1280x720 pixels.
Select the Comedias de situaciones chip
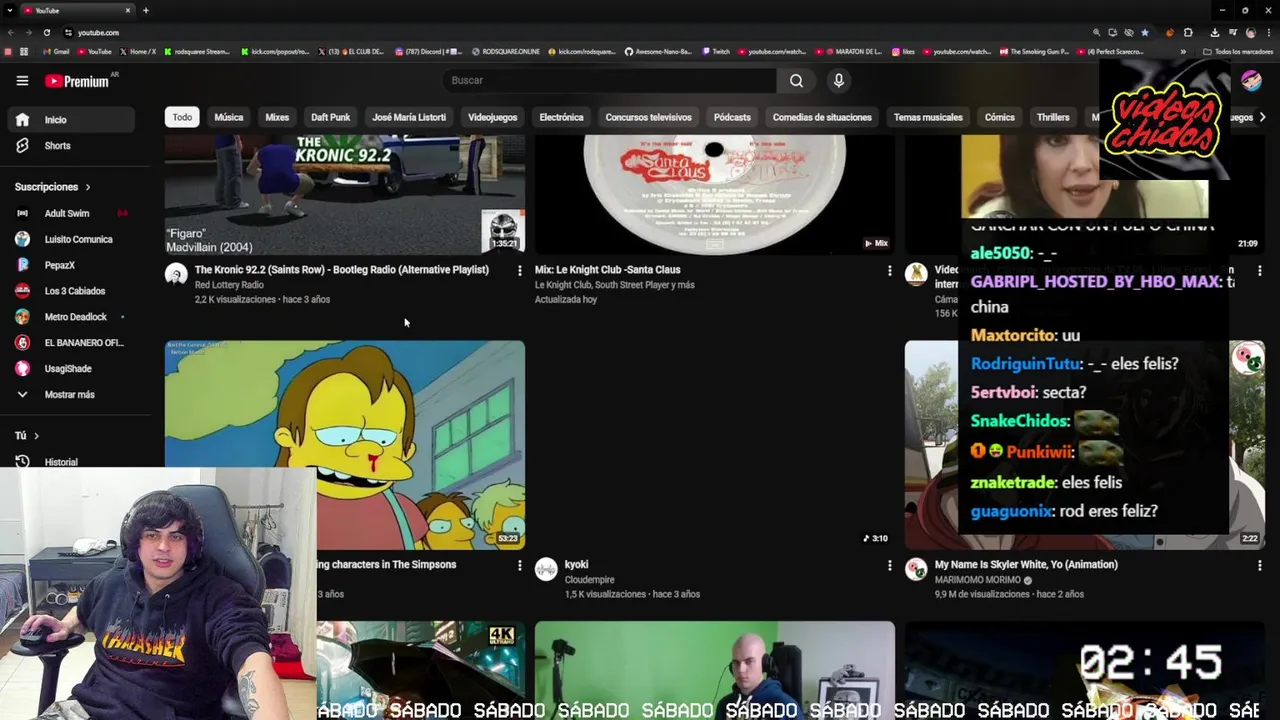(822, 117)
